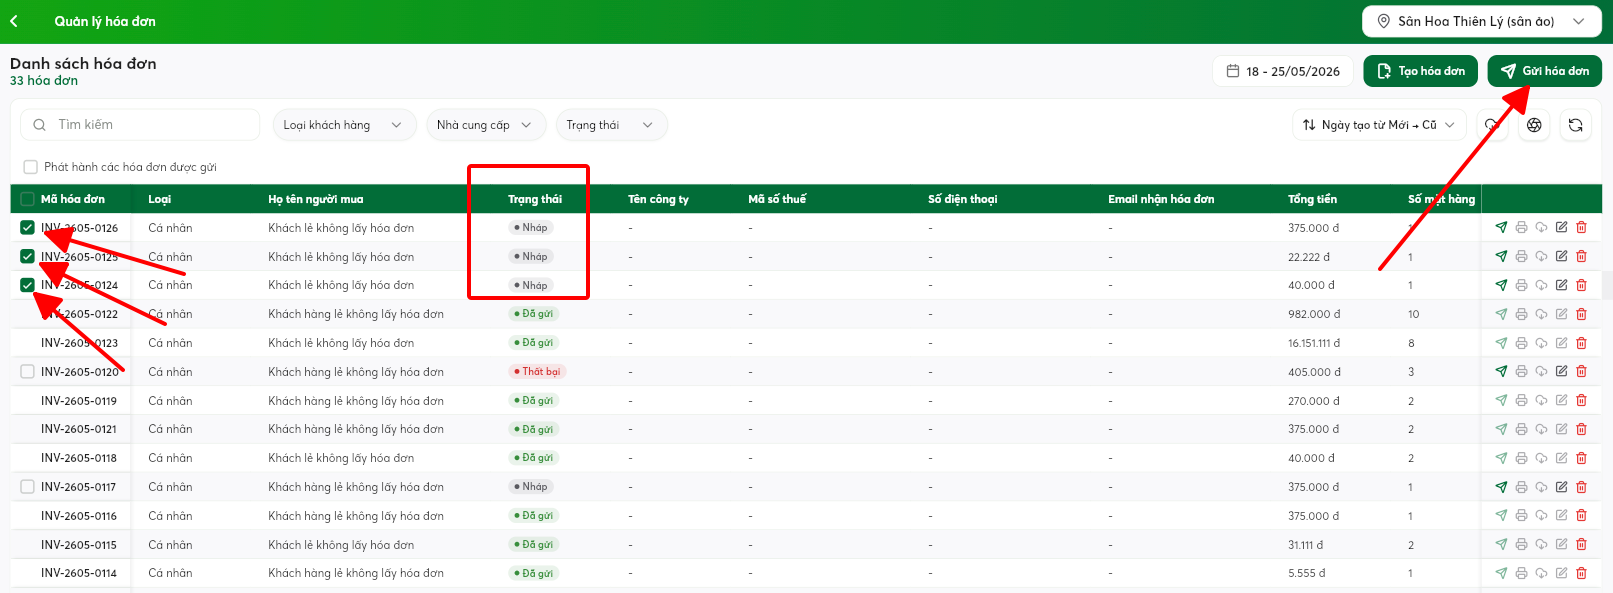Image resolution: width=1613 pixels, height=593 pixels.
Task: Tick the checkbox for INV-2605-0120
Action: pos(28,372)
